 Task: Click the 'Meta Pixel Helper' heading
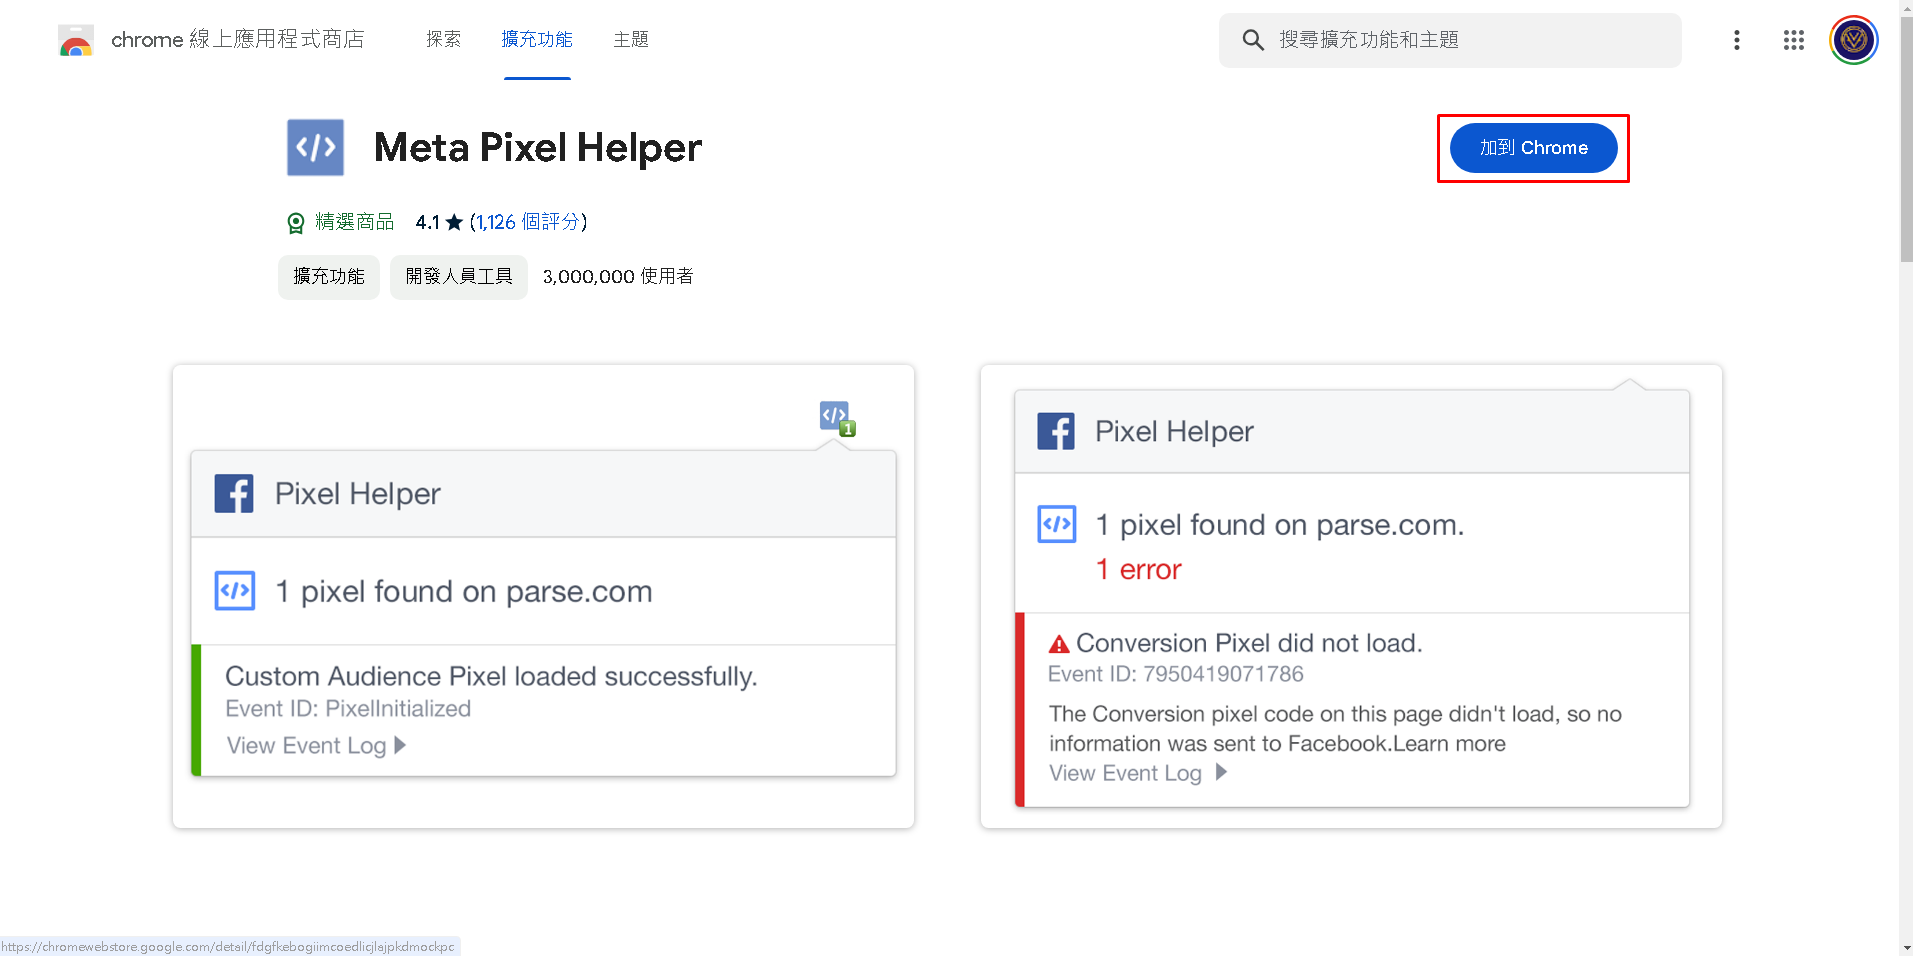pyautogui.click(x=538, y=148)
